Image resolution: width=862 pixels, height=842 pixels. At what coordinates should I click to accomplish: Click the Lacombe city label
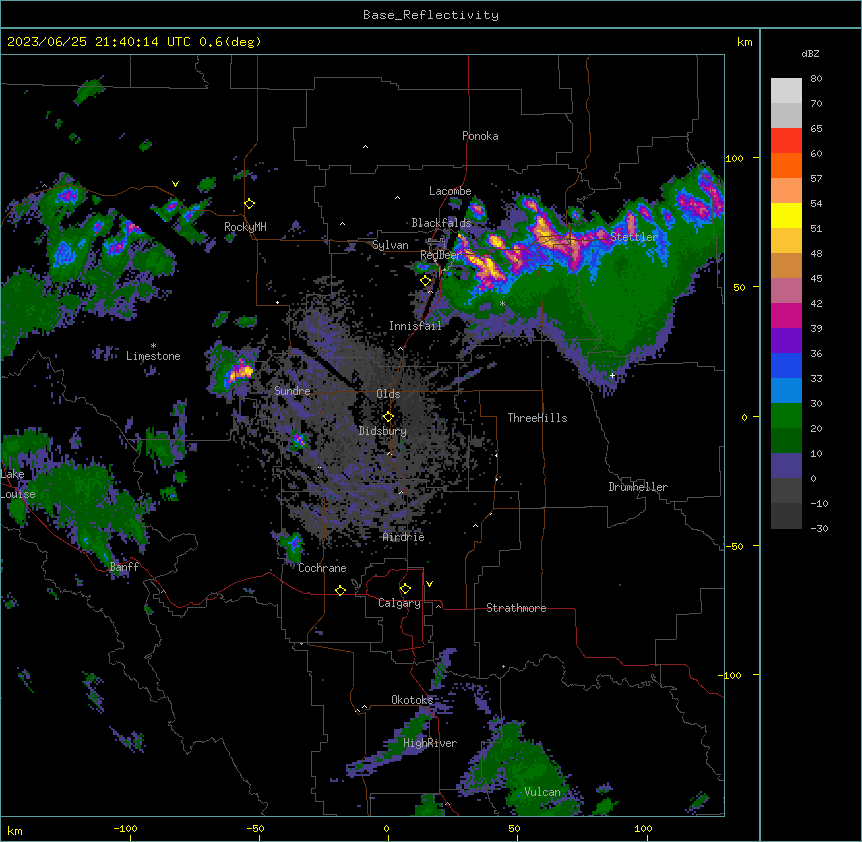pyautogui.click(x=450, y=191)
